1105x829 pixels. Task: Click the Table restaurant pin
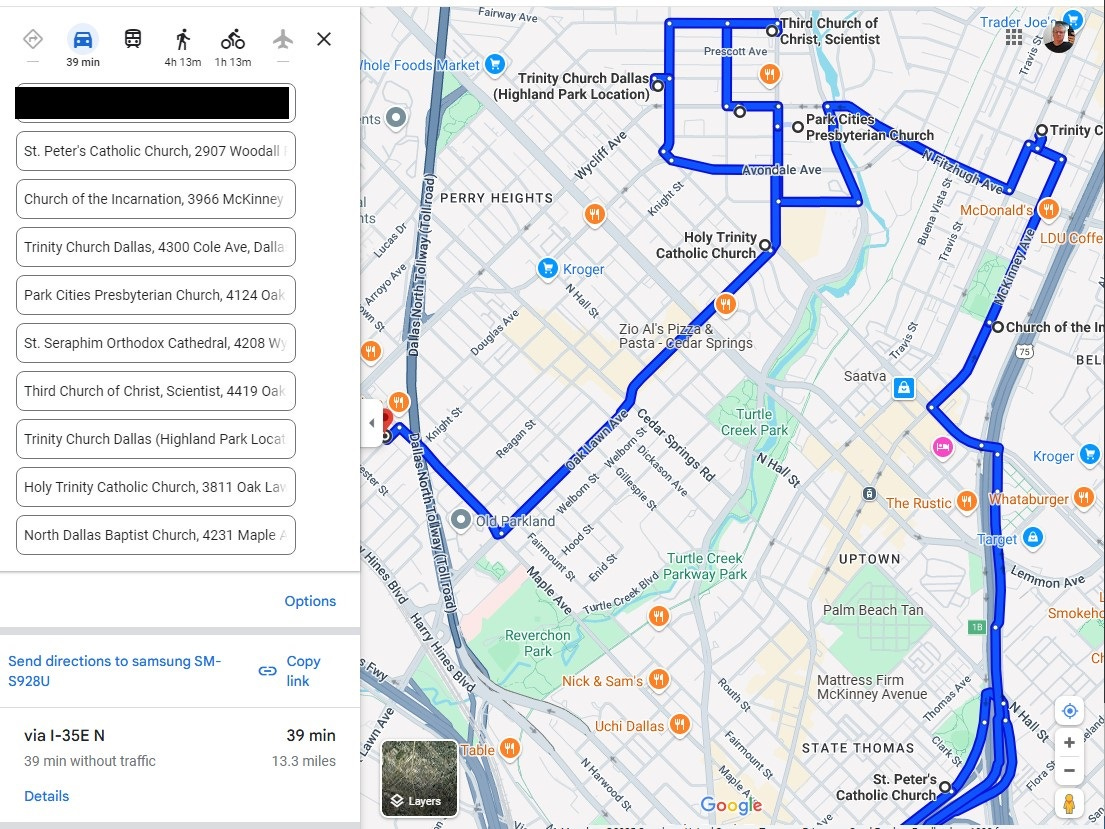[510, 748]
